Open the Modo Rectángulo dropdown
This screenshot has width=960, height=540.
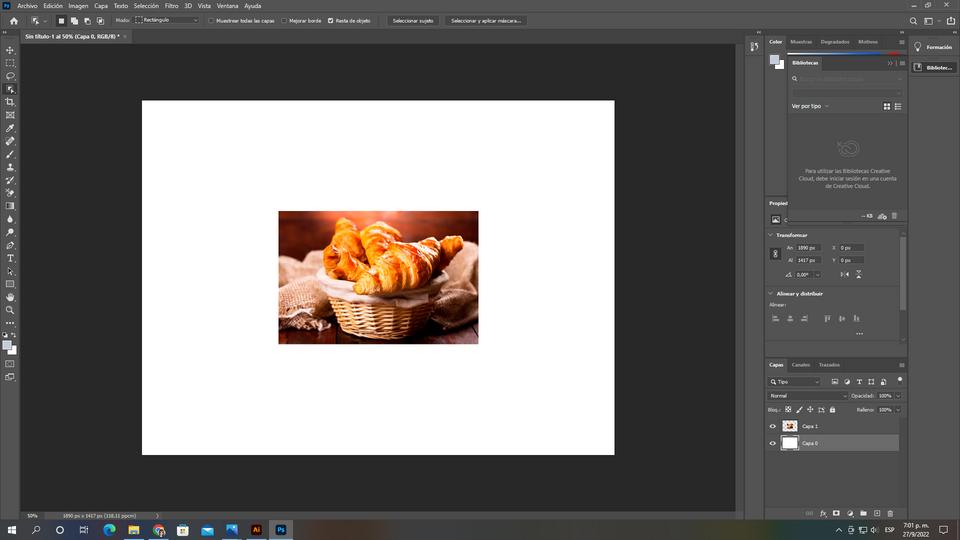tap(167, 20)
